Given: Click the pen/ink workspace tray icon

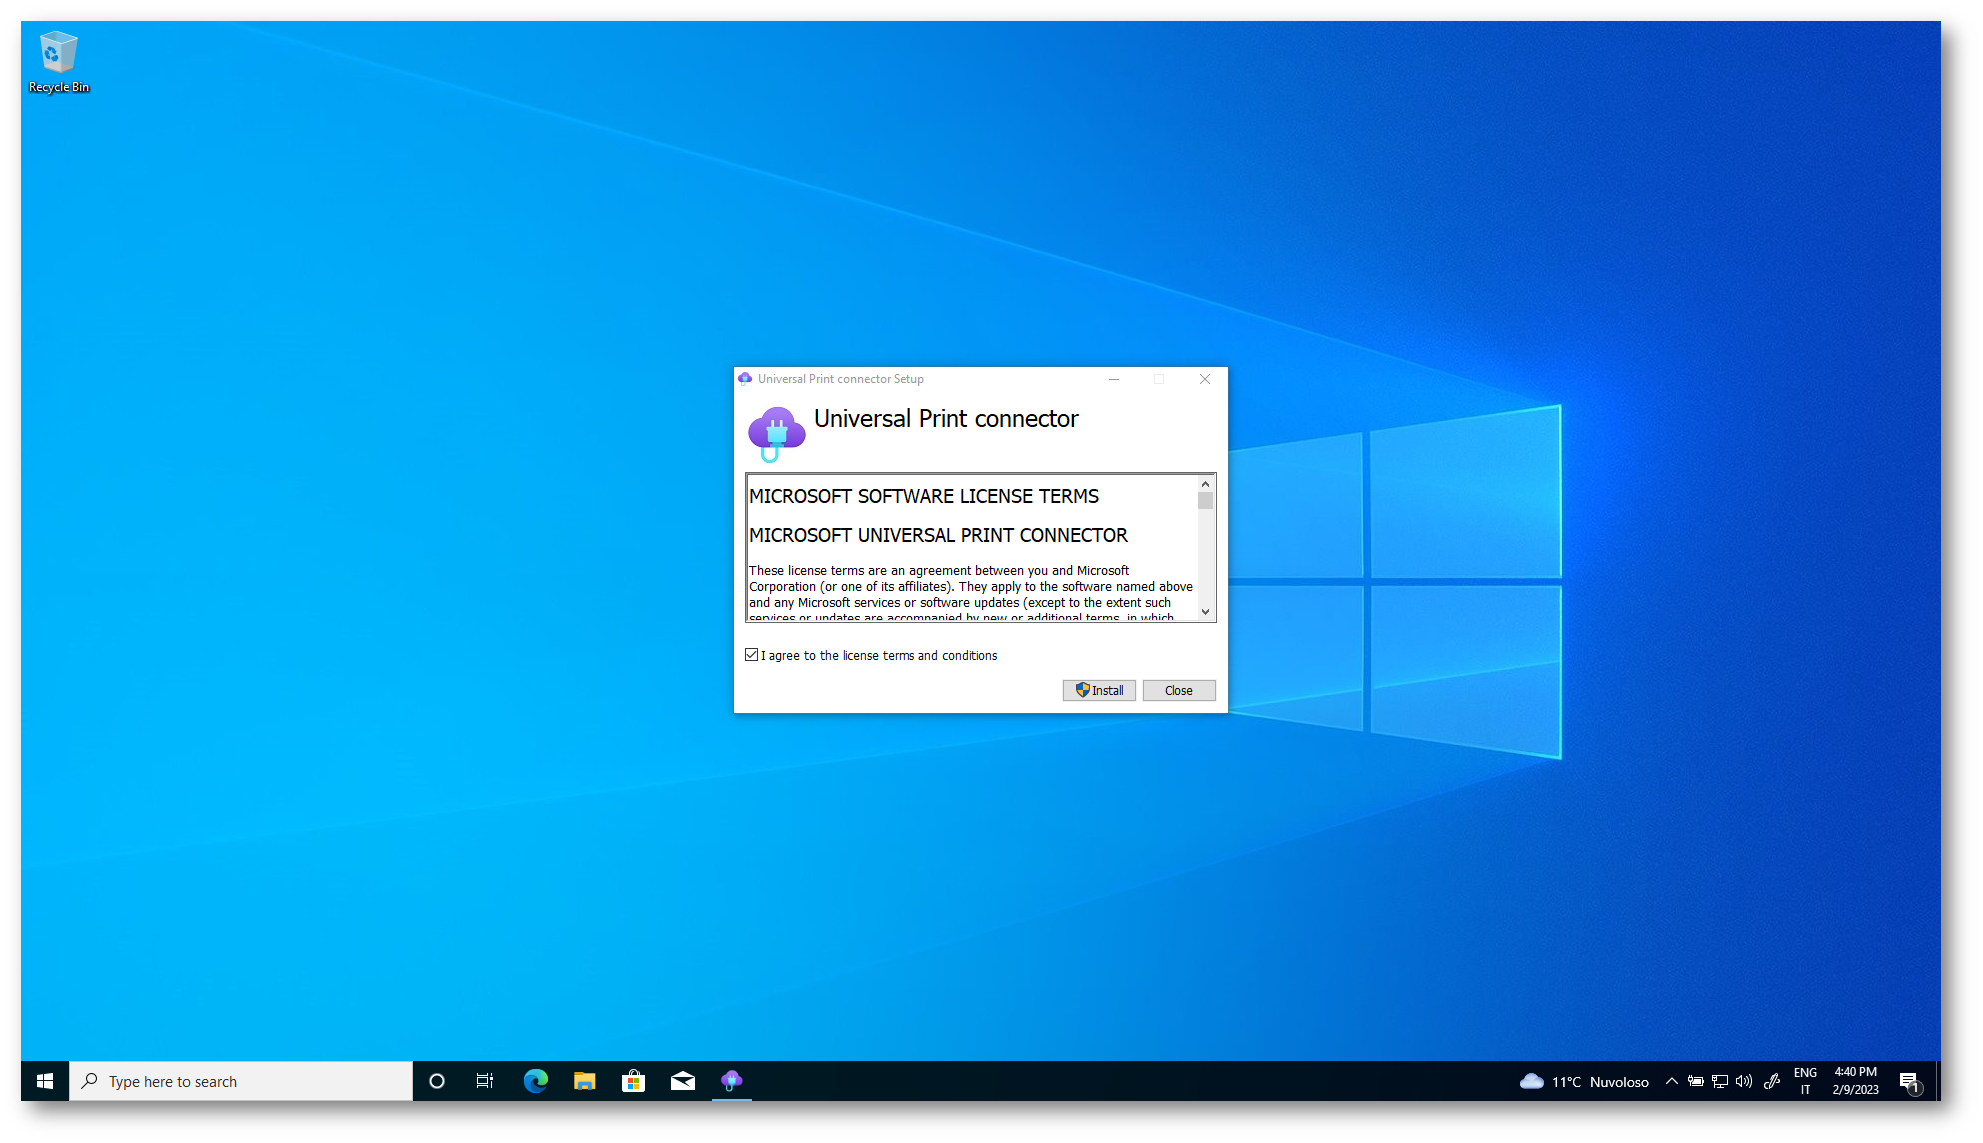Looking at the screenshot, I should pos(1772,1081).
